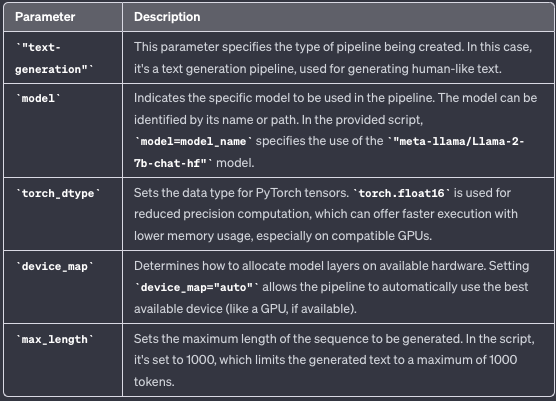Click the Description column header
Screen dimensions: 556x401
click(x=167, y=17)
